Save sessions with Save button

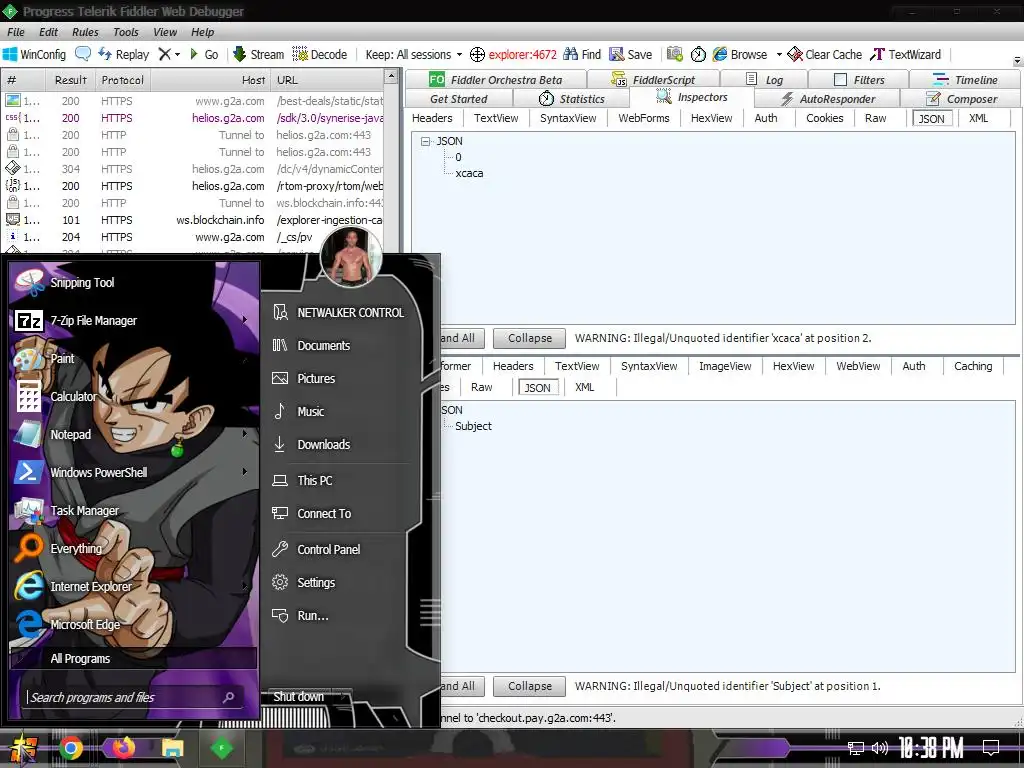click(x=631, y=54)
